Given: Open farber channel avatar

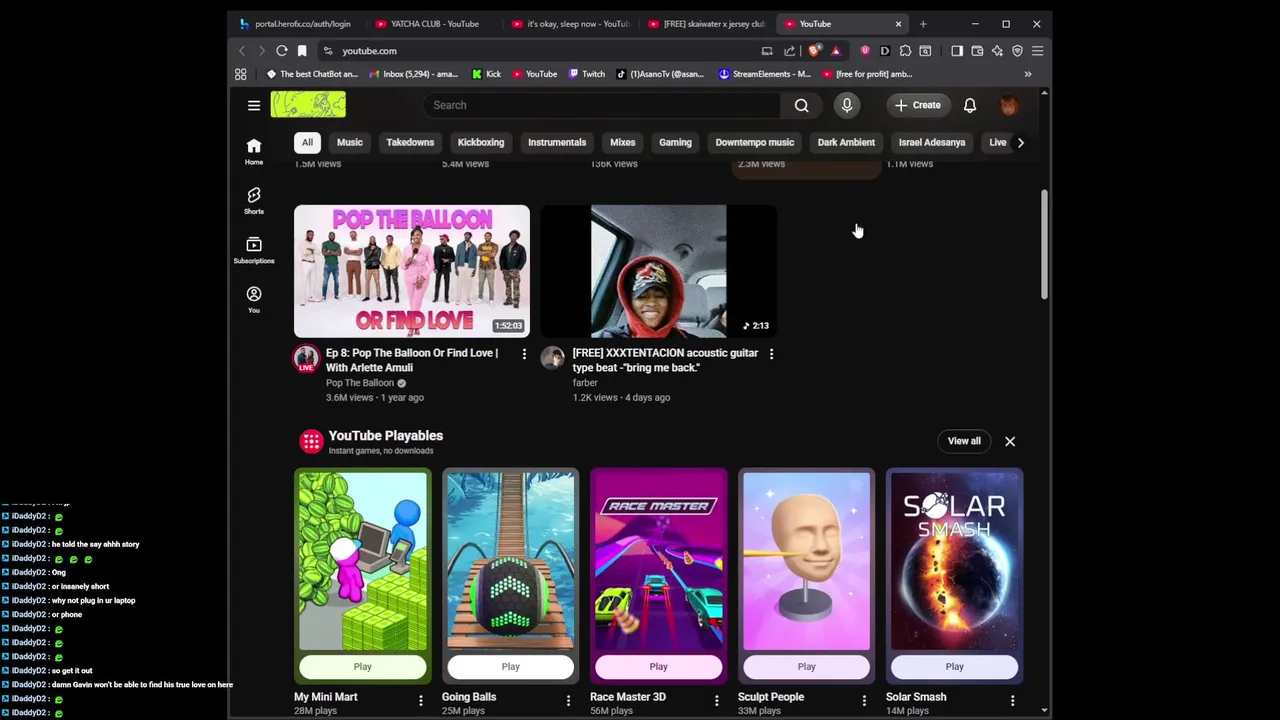Looking at the screenshot, I should coord(553,359).
